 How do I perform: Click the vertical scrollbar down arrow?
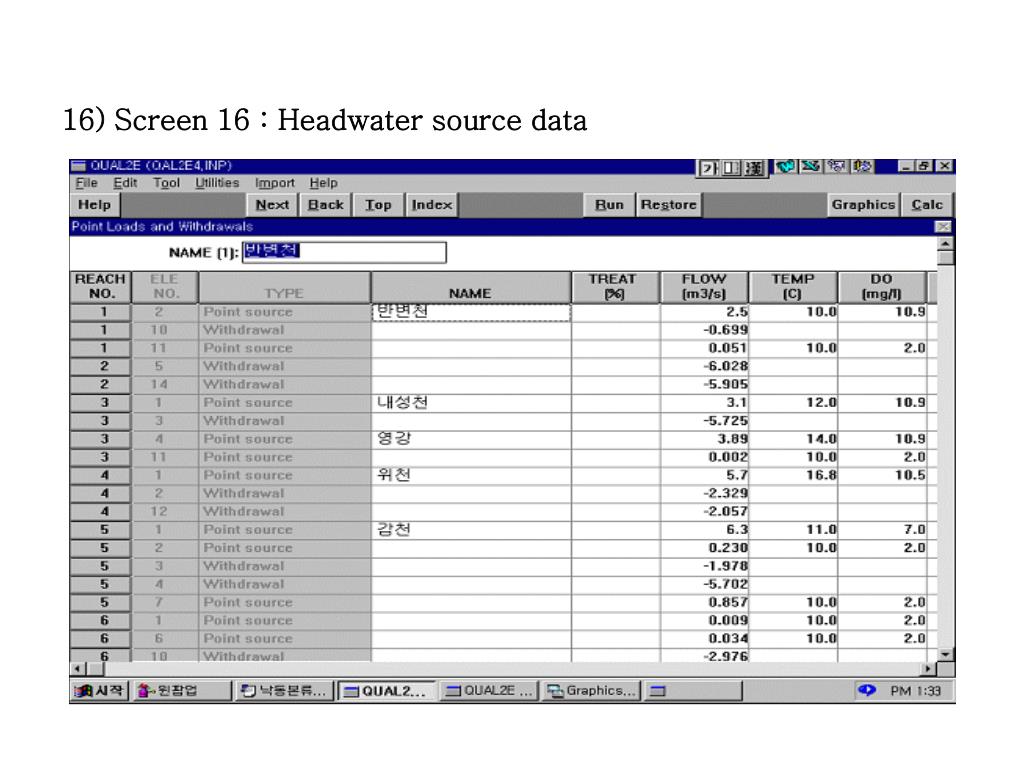(945, 654)
